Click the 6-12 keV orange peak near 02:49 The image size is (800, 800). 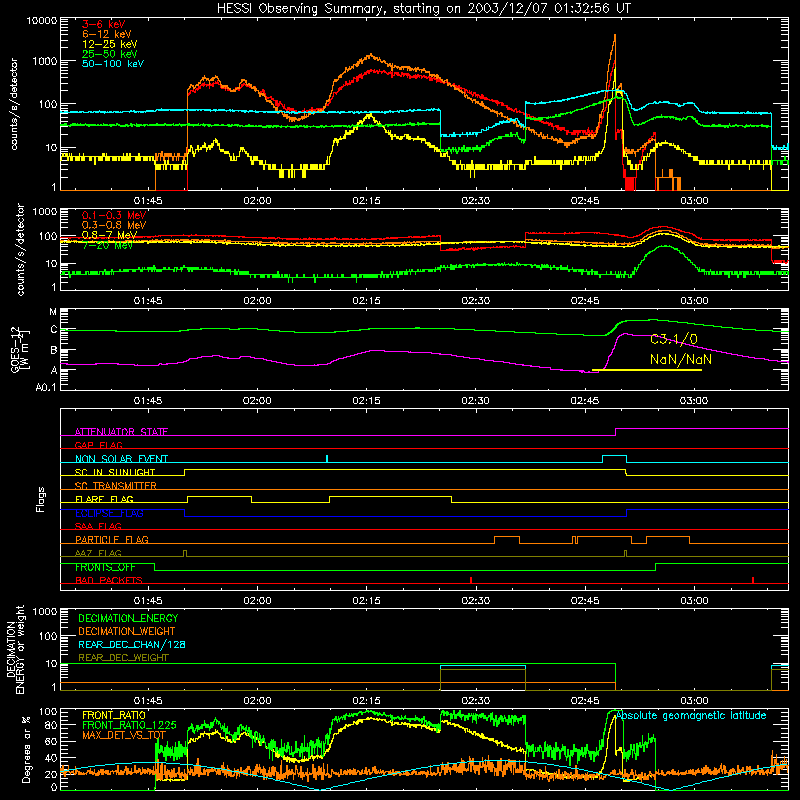point(615,37)
